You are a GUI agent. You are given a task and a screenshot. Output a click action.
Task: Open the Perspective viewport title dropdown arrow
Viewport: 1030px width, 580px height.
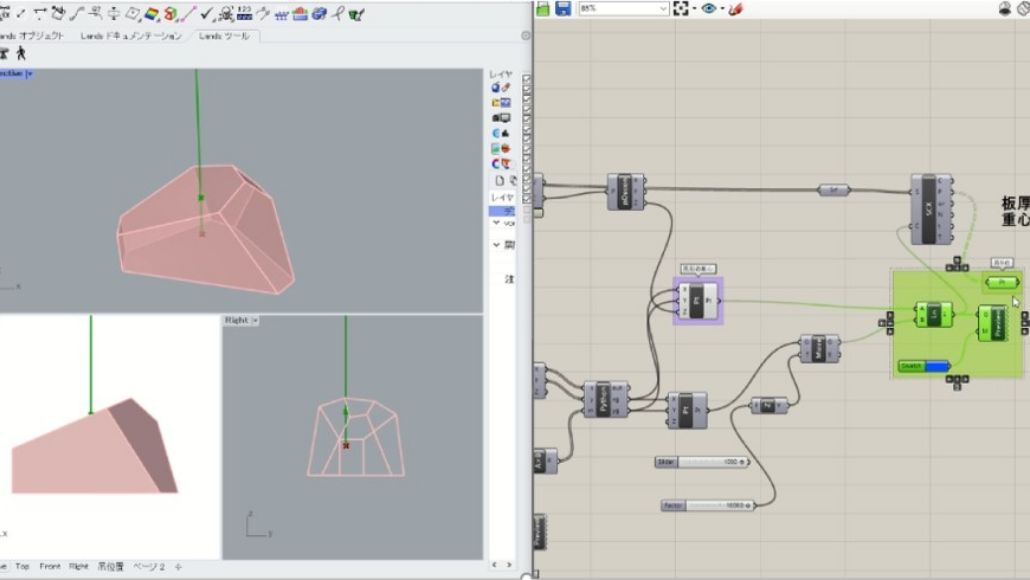tap(30, 74)
